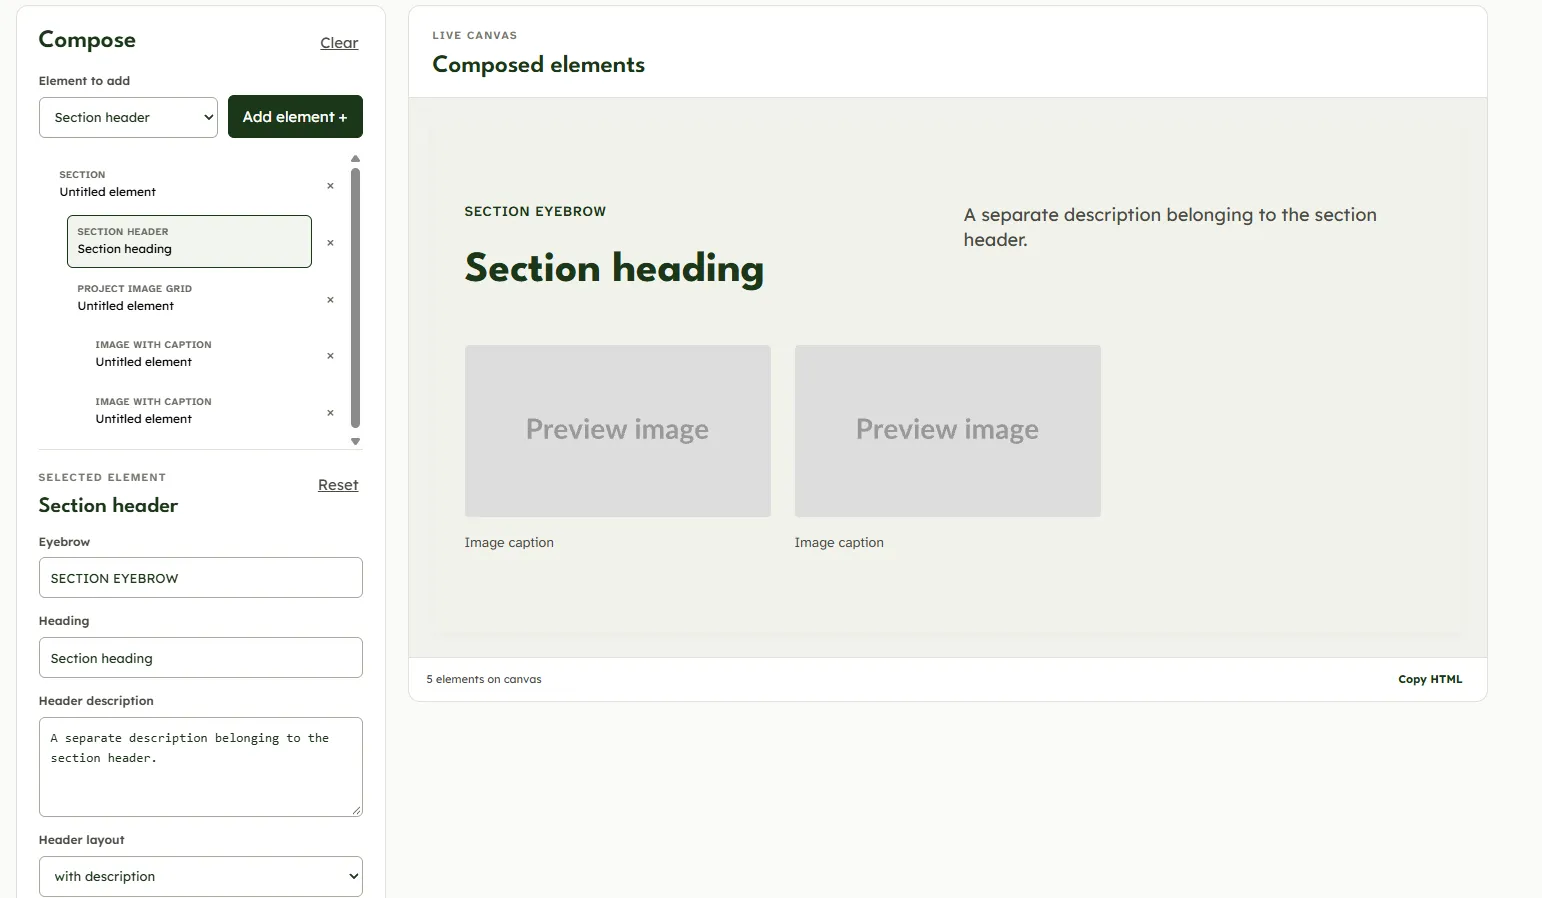Delete the Project image grid element x
The image size is (1542, 898).
click(x=330, y=300)
